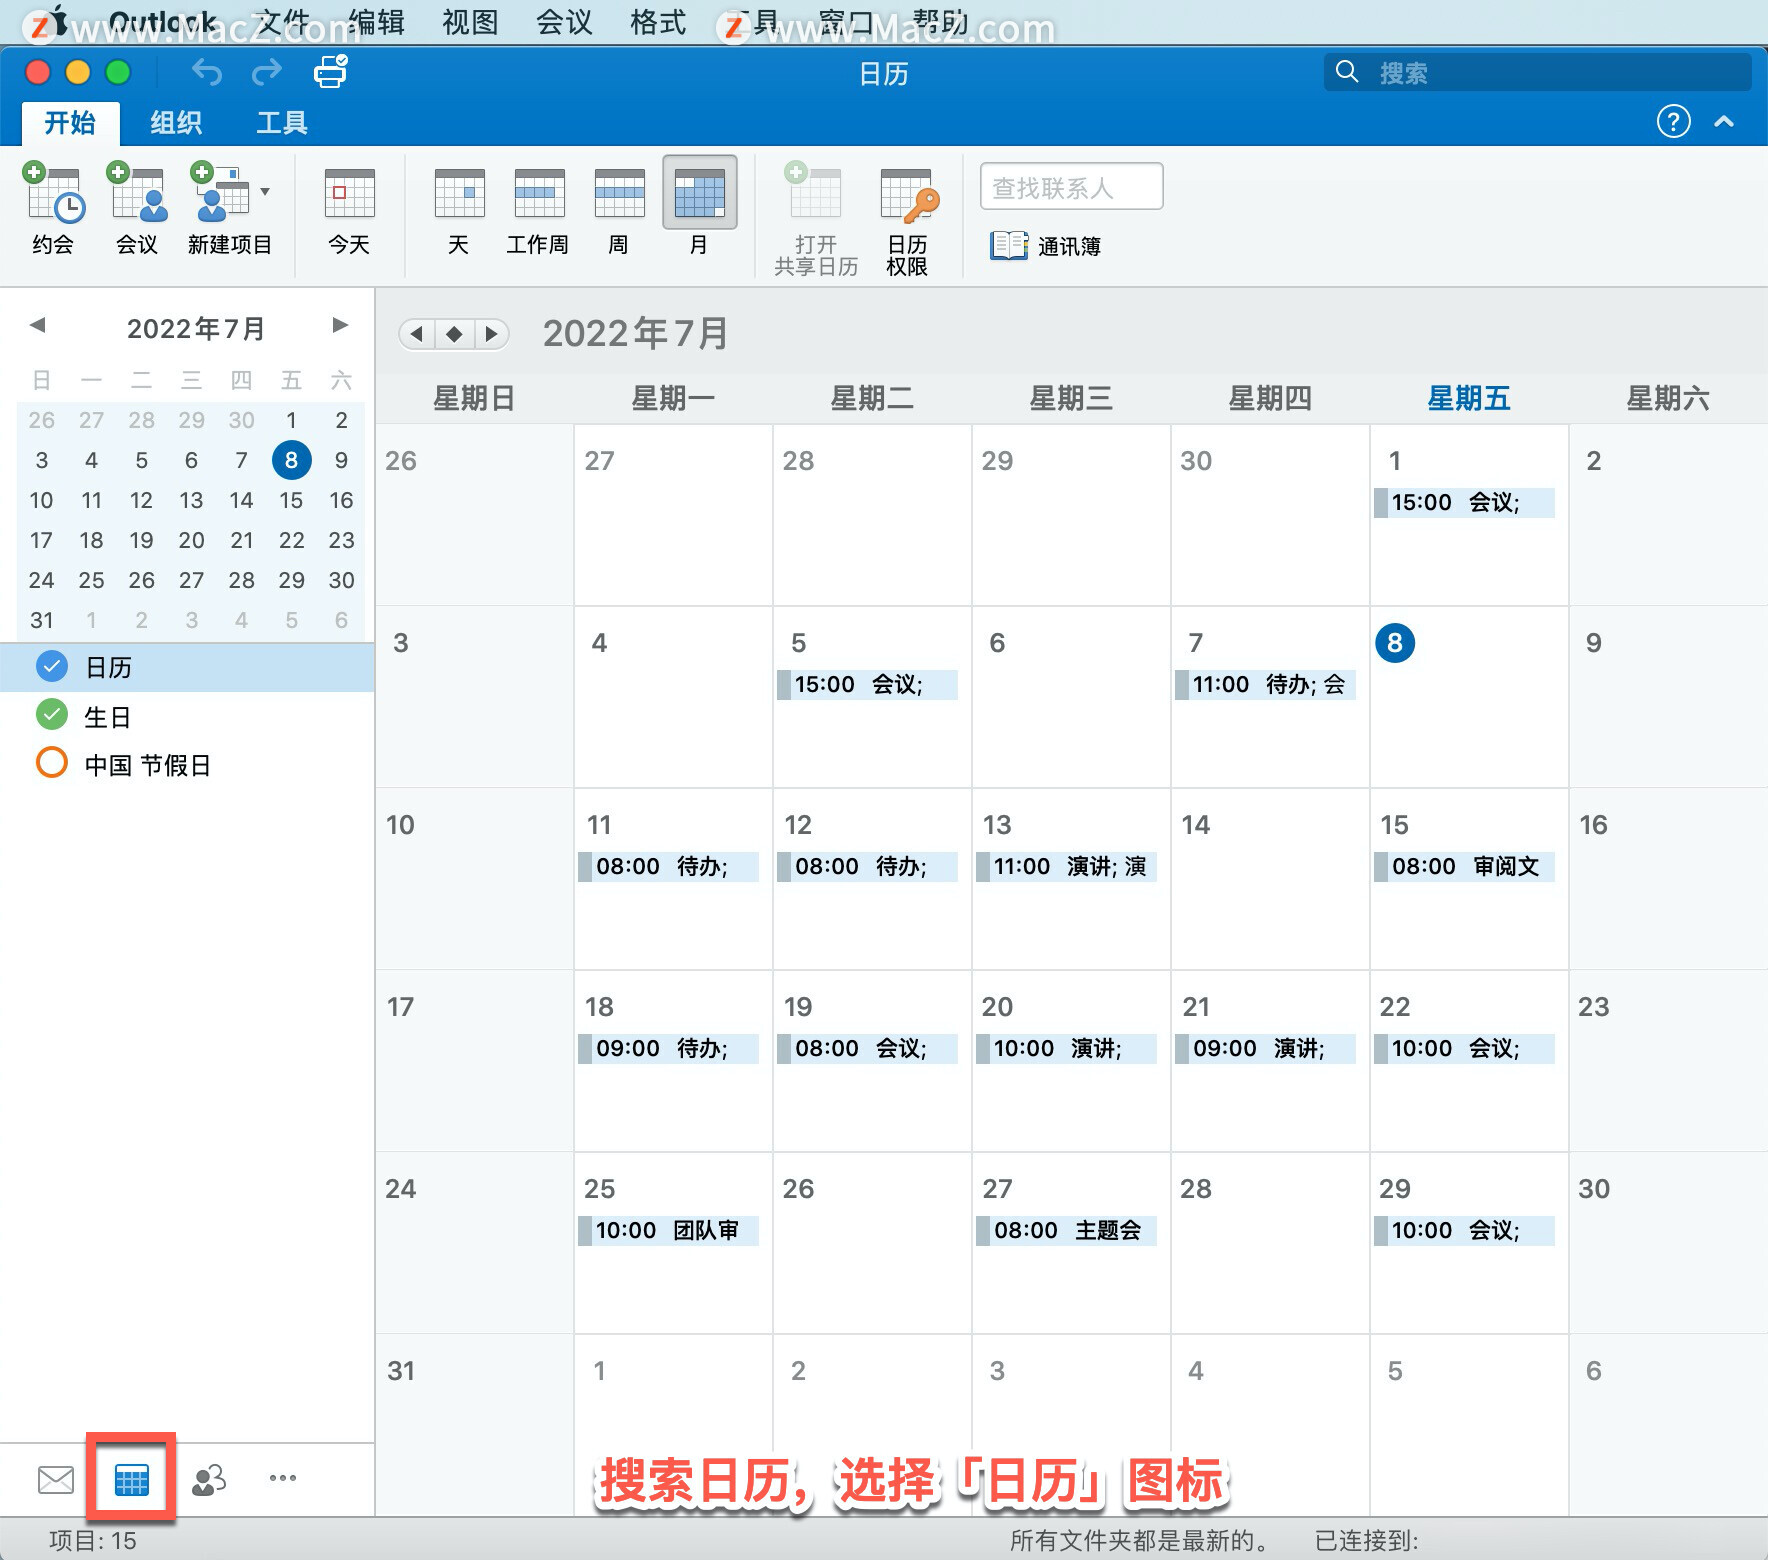Collapse the ribbon with chevron

coord(1723,121)
